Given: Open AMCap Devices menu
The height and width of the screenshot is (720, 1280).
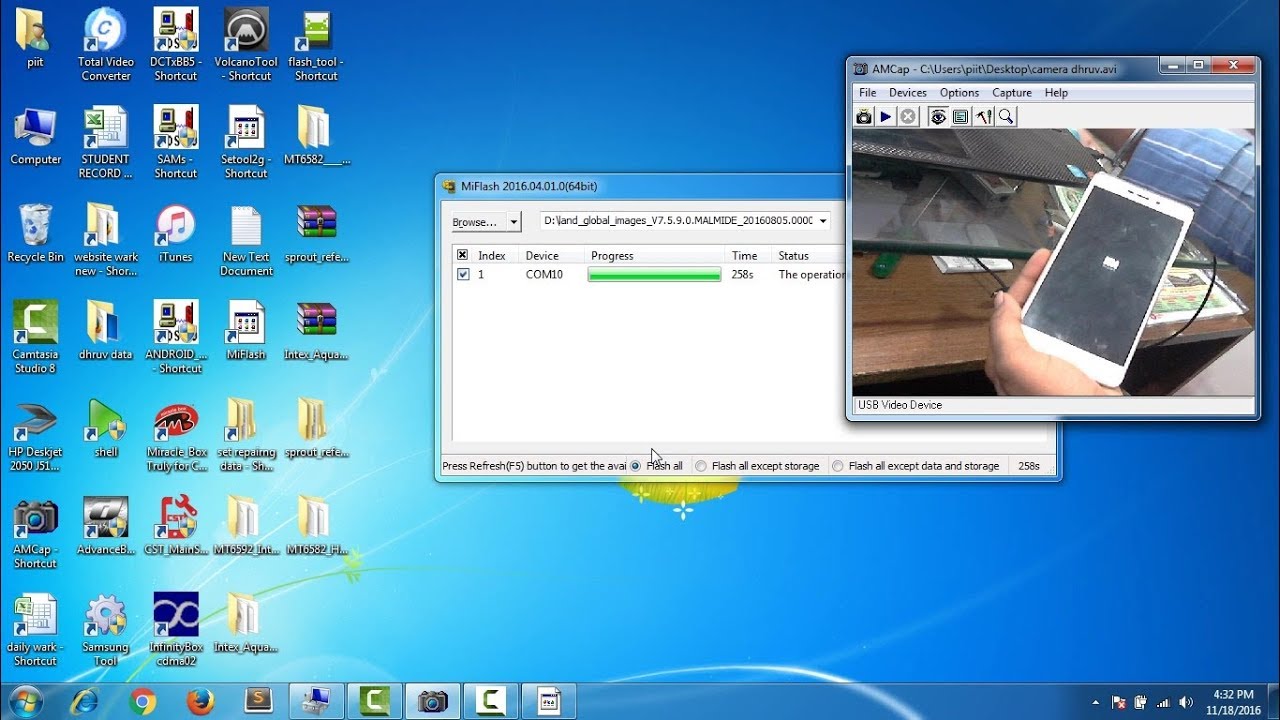Looking at the screenshot, I should (x=908, y=93).
